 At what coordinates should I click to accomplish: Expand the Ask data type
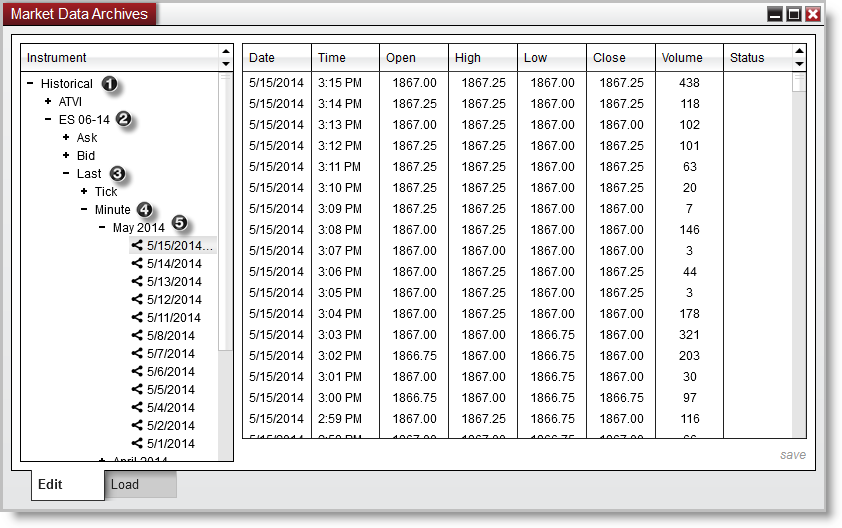(x=66, y=138)
